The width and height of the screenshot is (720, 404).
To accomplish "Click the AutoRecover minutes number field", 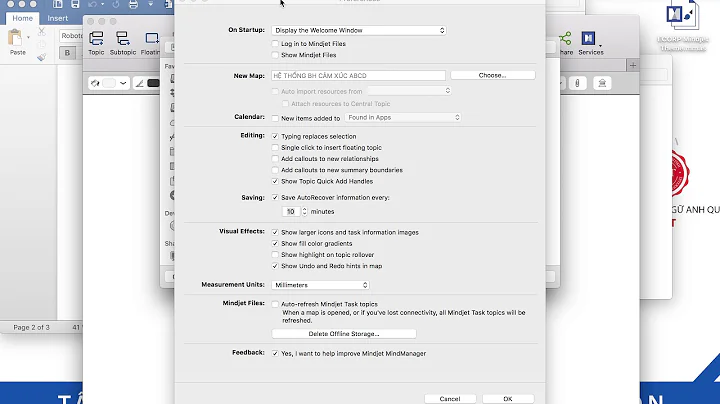I will point(291,211).
